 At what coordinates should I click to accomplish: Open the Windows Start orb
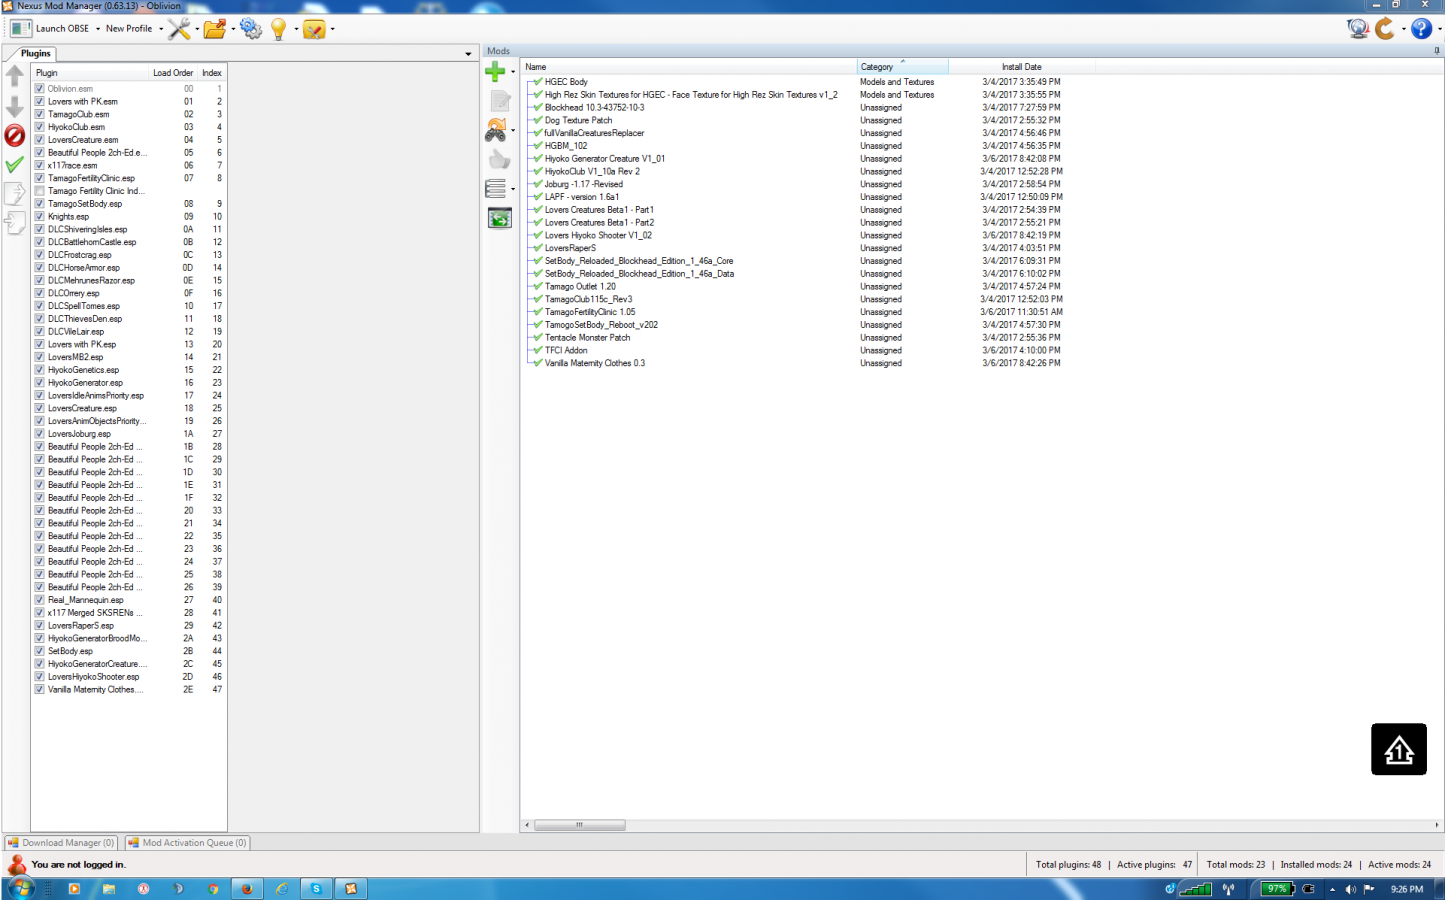click(21, 888)
